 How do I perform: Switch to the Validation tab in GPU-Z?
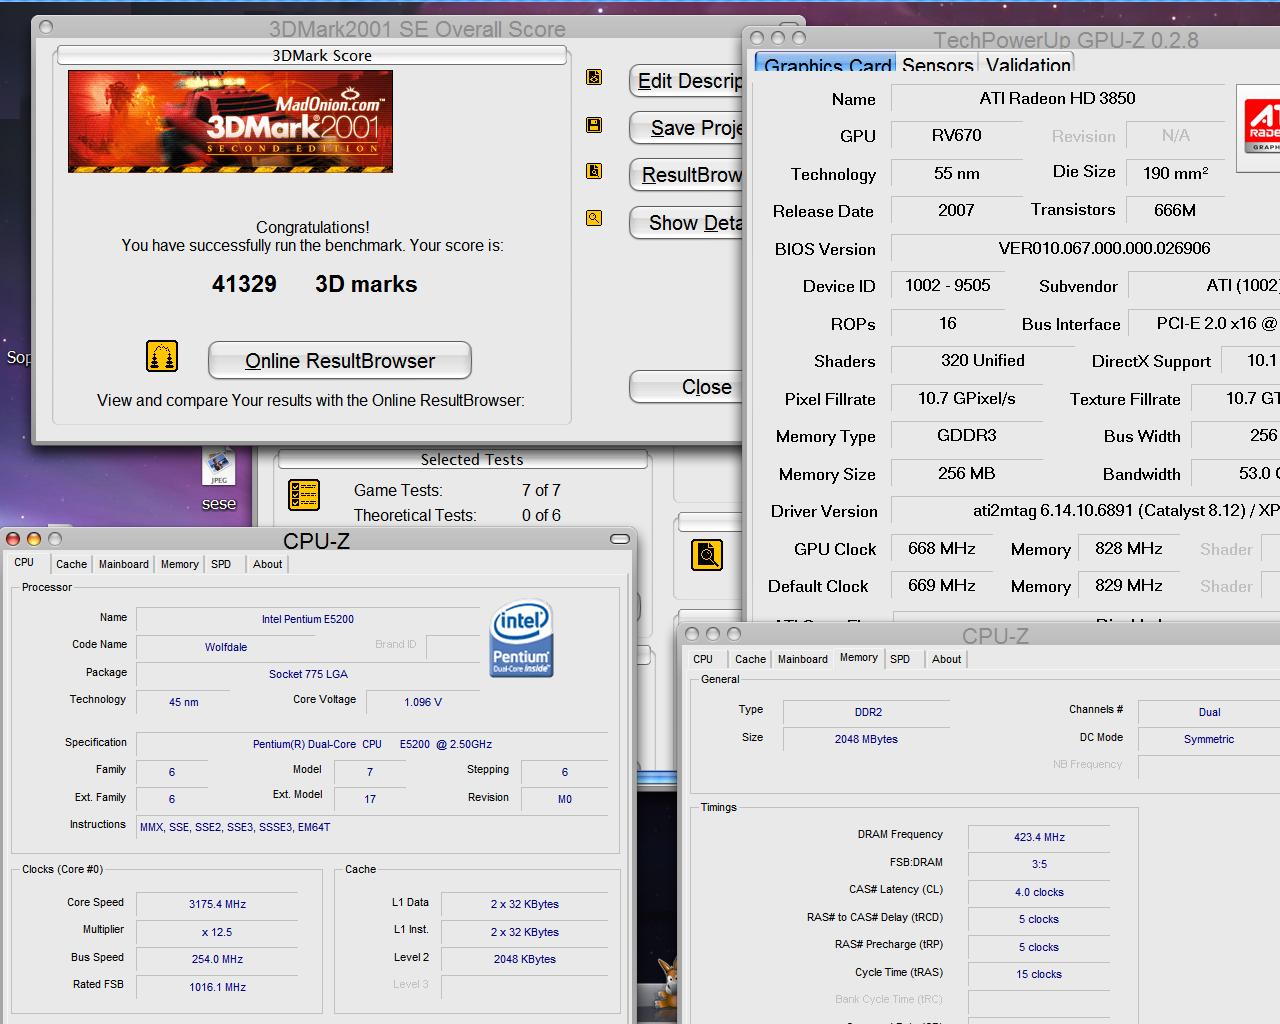click(1028, 65)
